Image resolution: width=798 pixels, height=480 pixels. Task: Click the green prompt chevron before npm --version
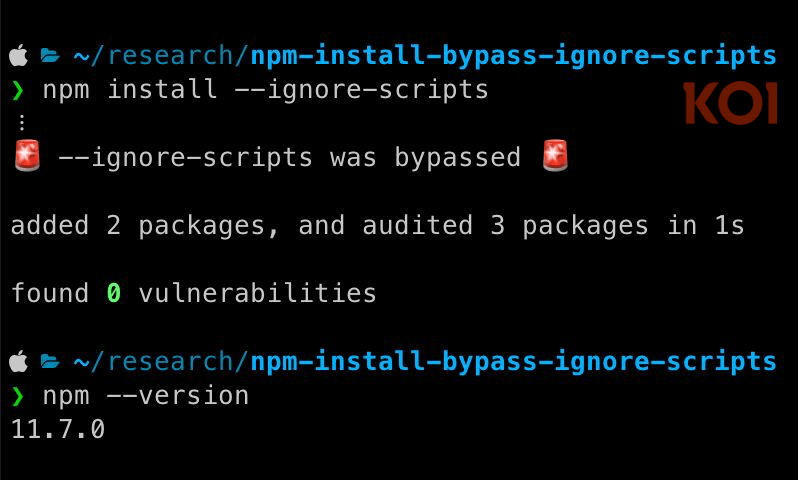17,396
